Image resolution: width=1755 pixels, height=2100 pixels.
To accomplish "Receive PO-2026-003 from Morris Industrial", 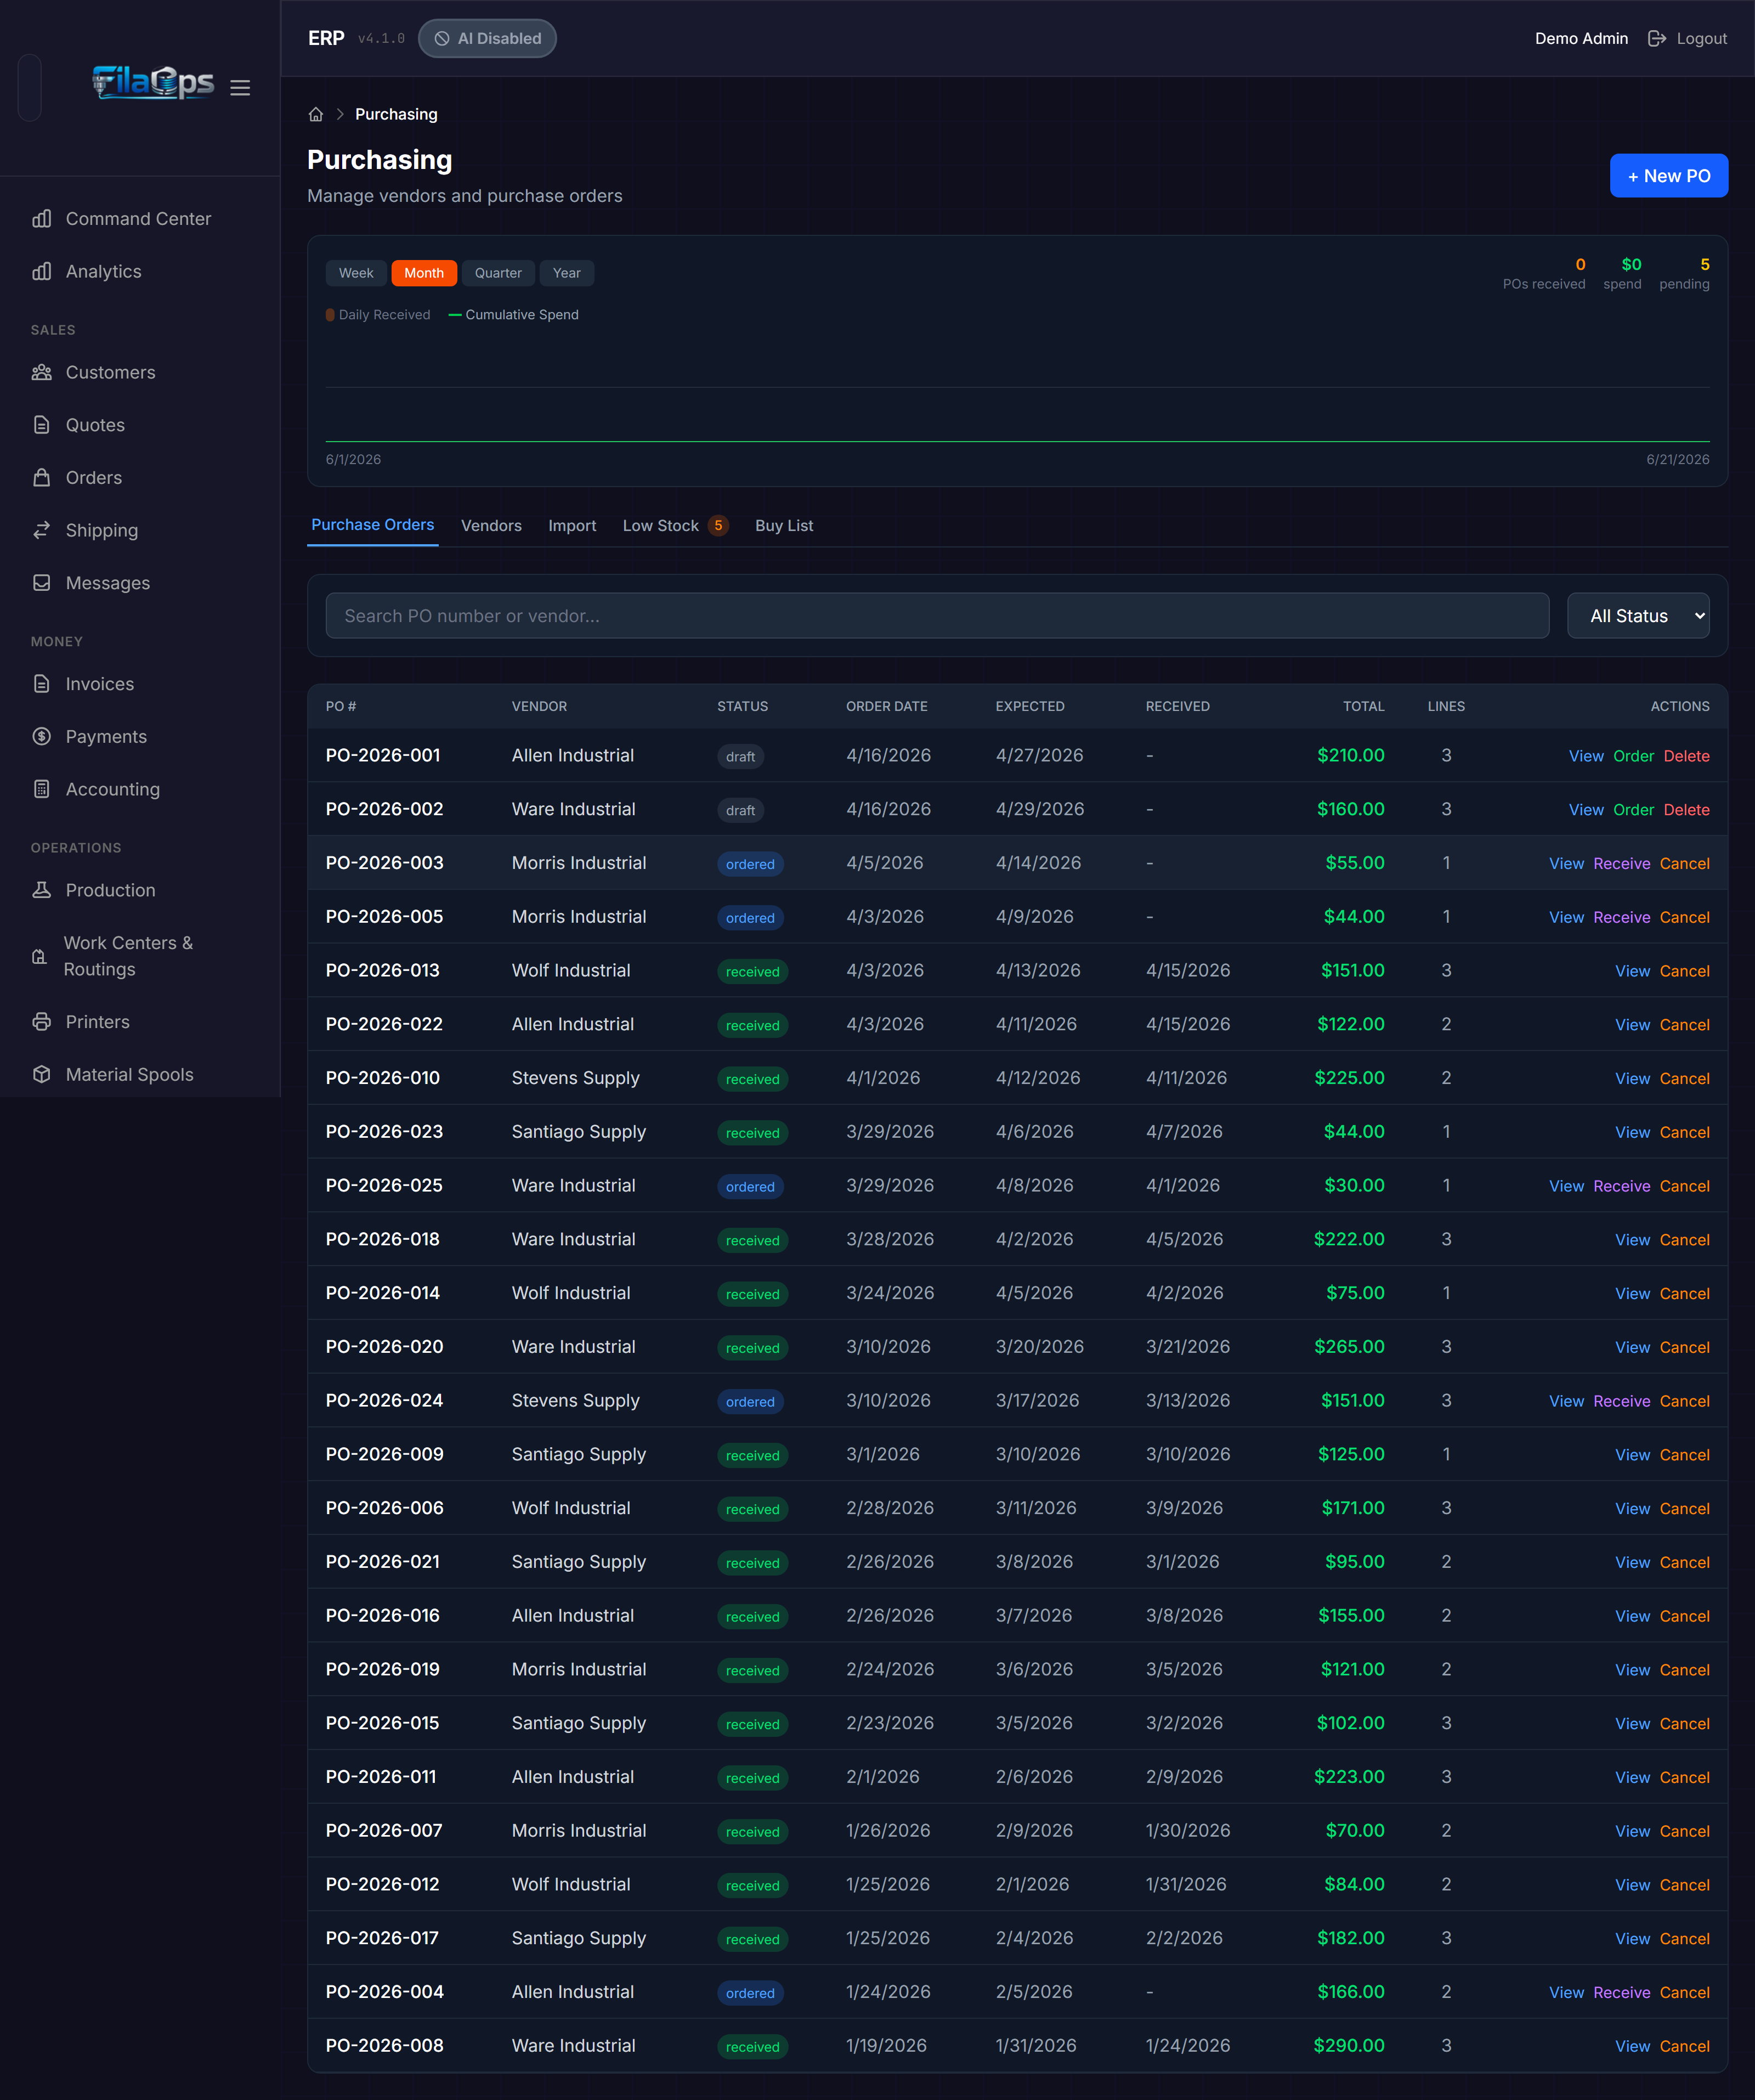I will click(x=1621, y=864).
